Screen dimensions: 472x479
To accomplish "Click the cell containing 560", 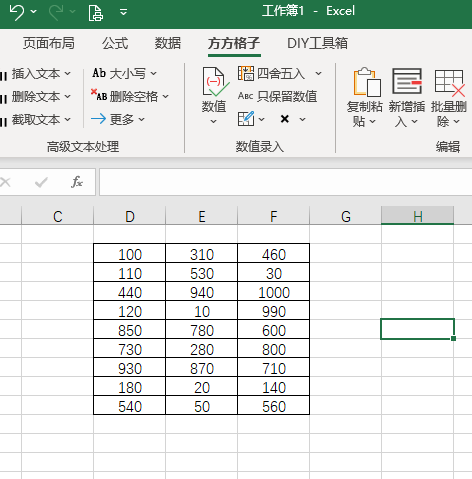I will pyautogui.click(x=274, y=406).
